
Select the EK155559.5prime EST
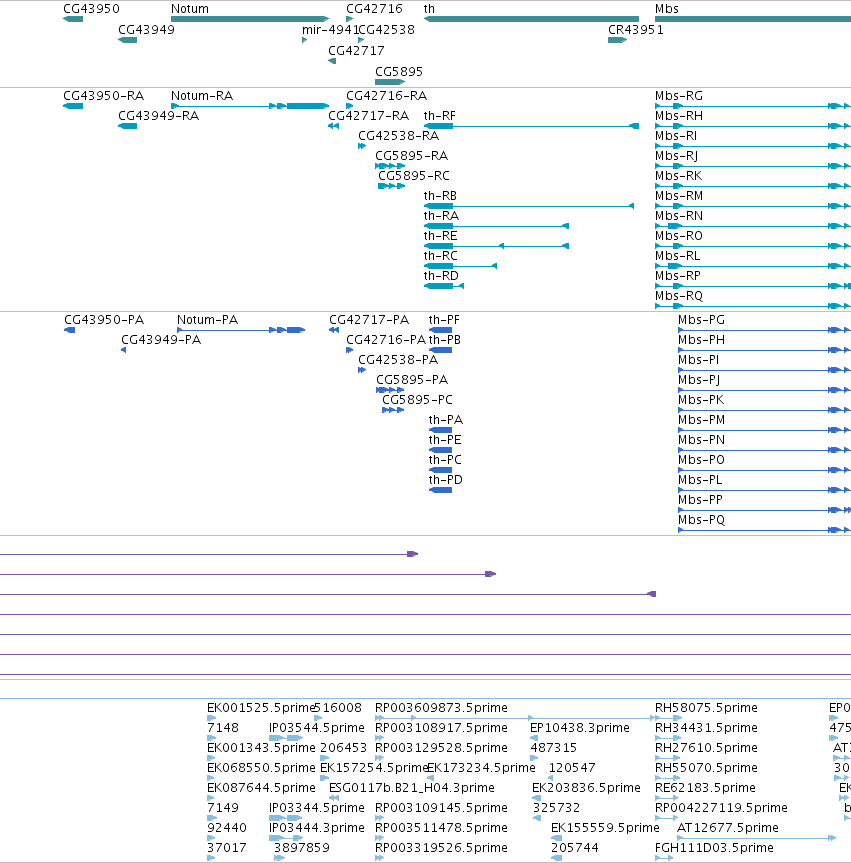[557, 838]
